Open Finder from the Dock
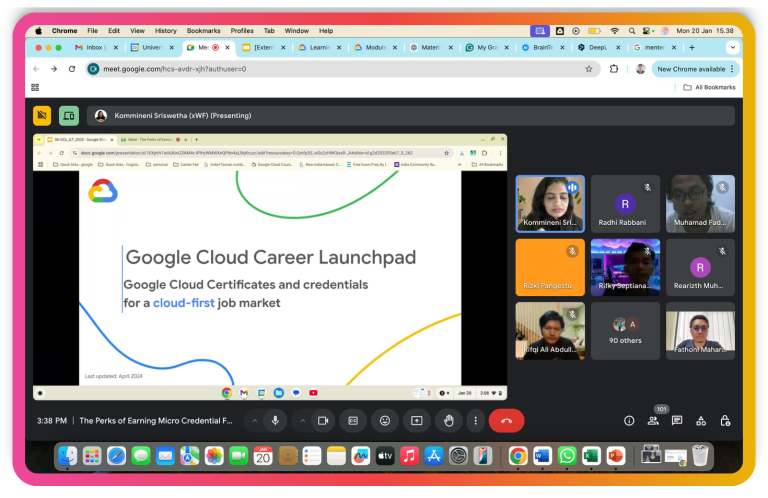This screenshot has width=768, height=498. 68,456
